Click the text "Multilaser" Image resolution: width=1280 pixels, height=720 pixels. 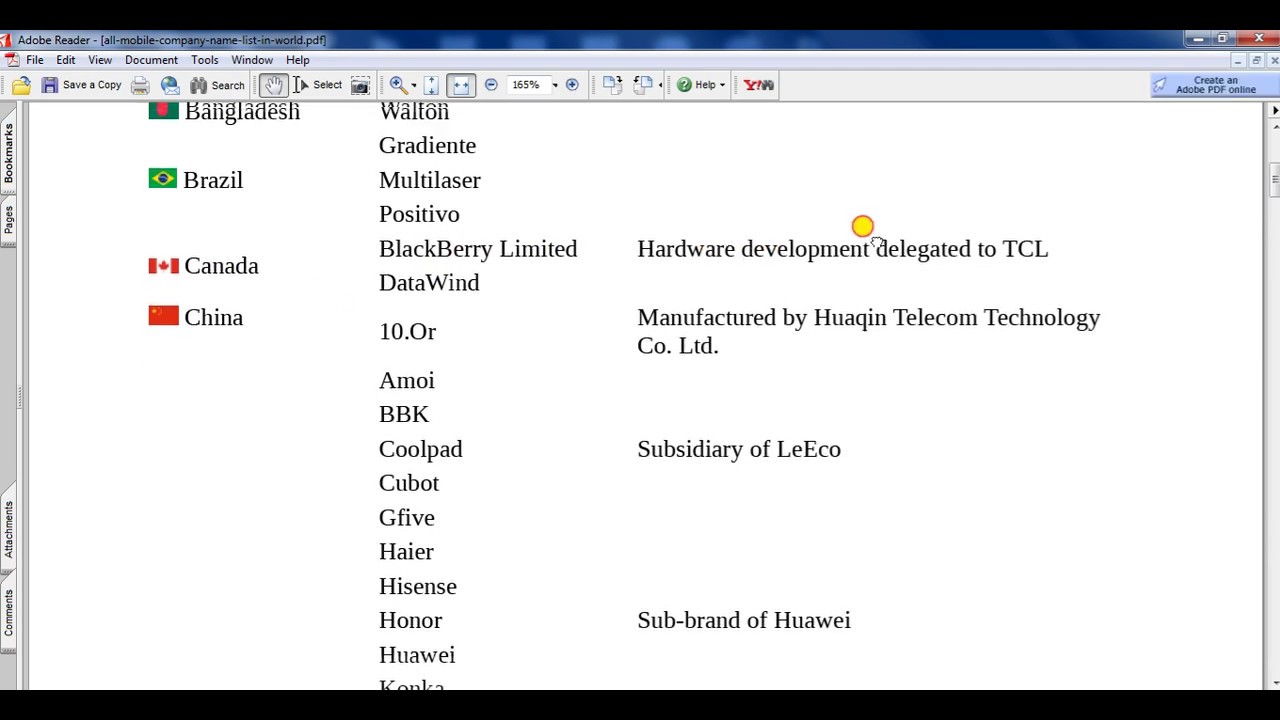point(430,180)
